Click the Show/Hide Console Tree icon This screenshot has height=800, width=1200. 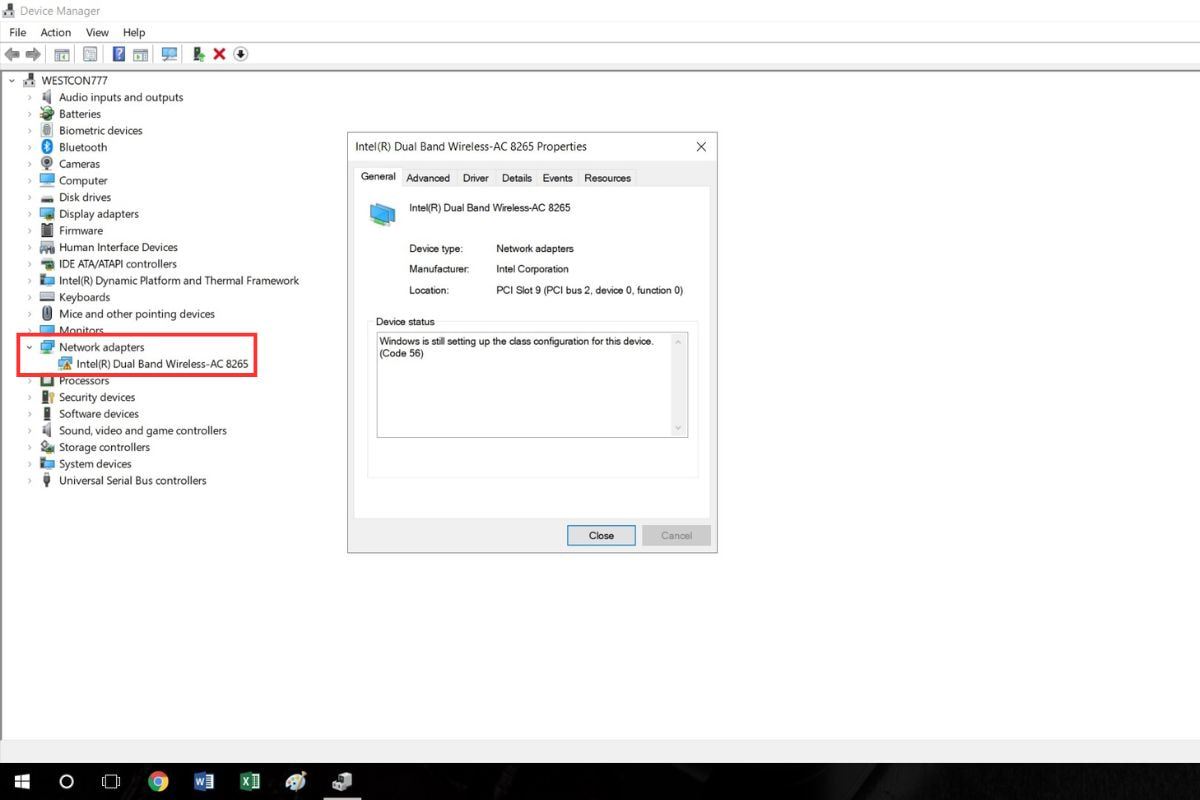point(62,54)
